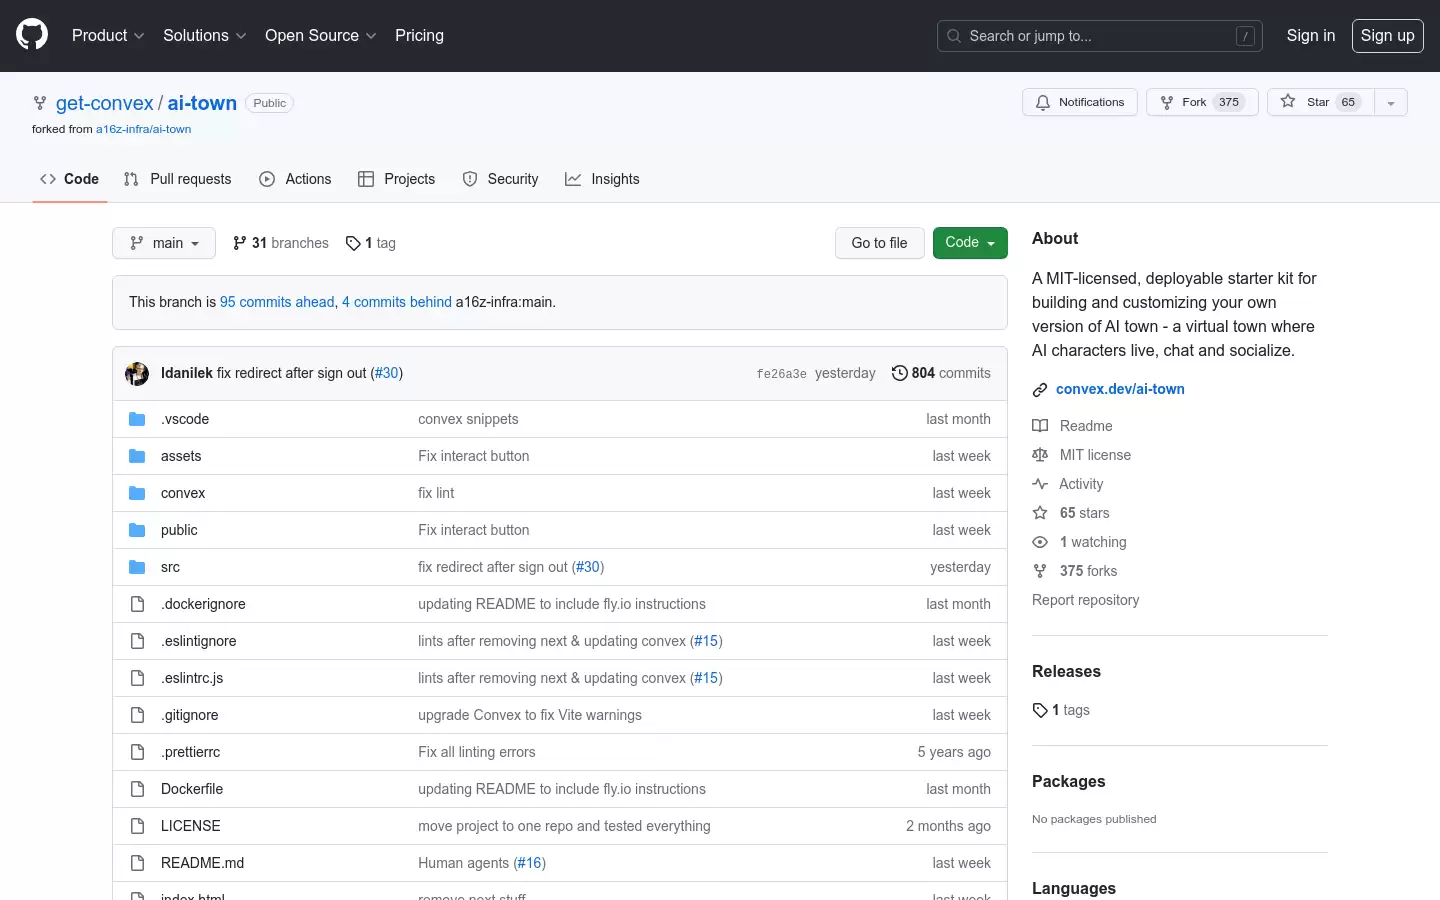The width and height of the screenshot is (1440, 900).
Task: Open the 95 commits ahead link
Action: click(x=277, y=302)
